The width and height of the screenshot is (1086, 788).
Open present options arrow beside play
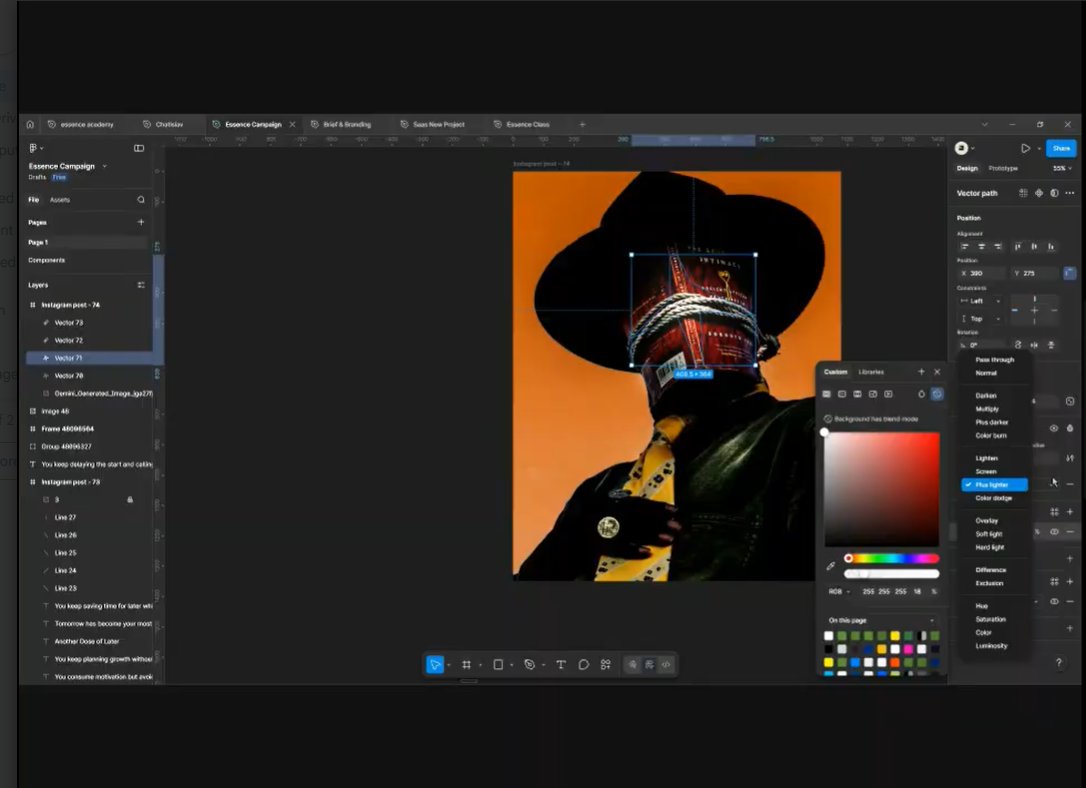[1039, 149]
